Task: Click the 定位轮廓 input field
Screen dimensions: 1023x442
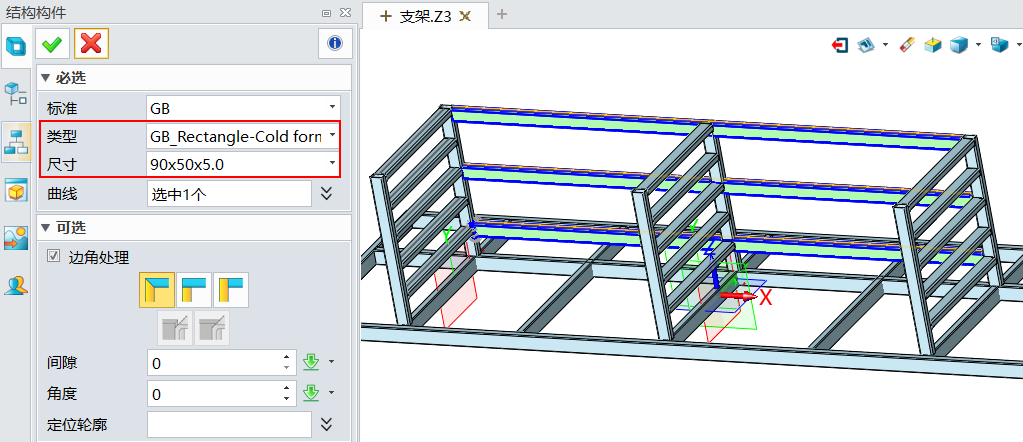Action: point(228,424)
